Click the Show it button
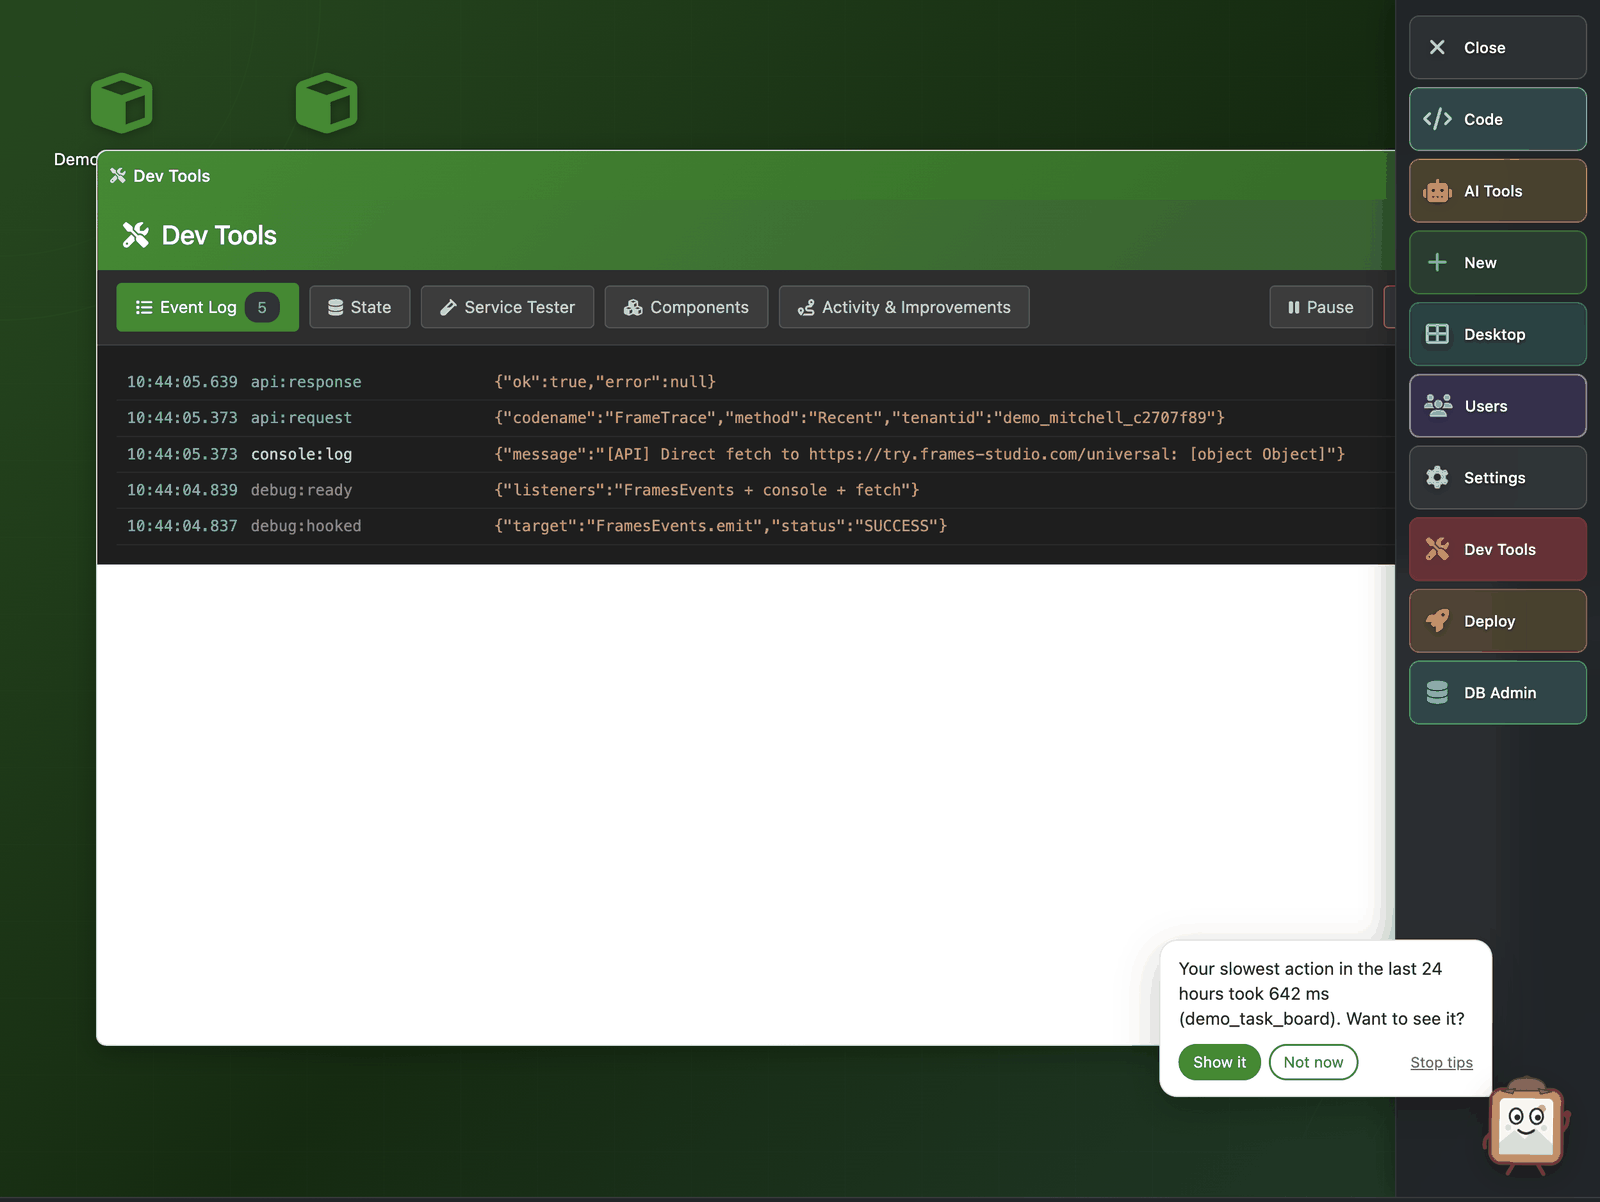This screenshot has width=1600, height=1202. point(1220,1062)
